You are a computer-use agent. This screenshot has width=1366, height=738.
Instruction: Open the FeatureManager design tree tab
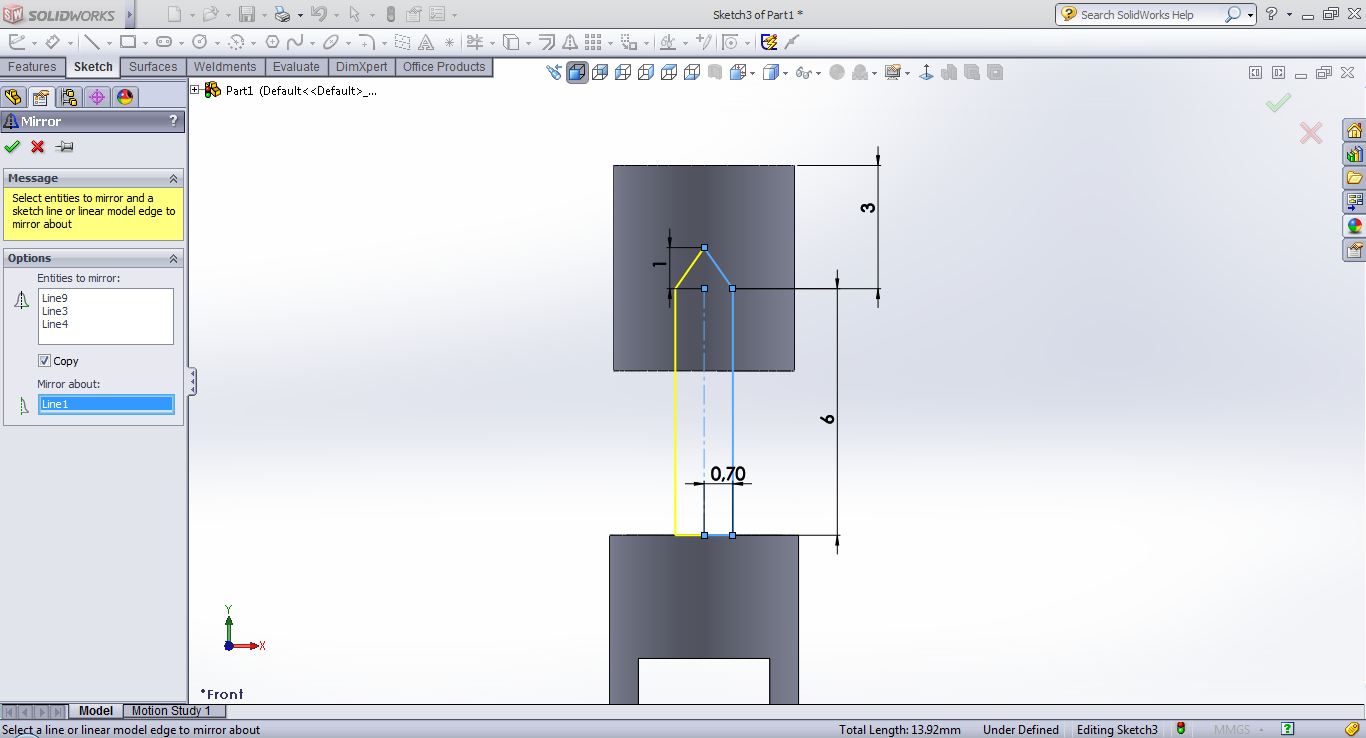[x=13, y=97]
